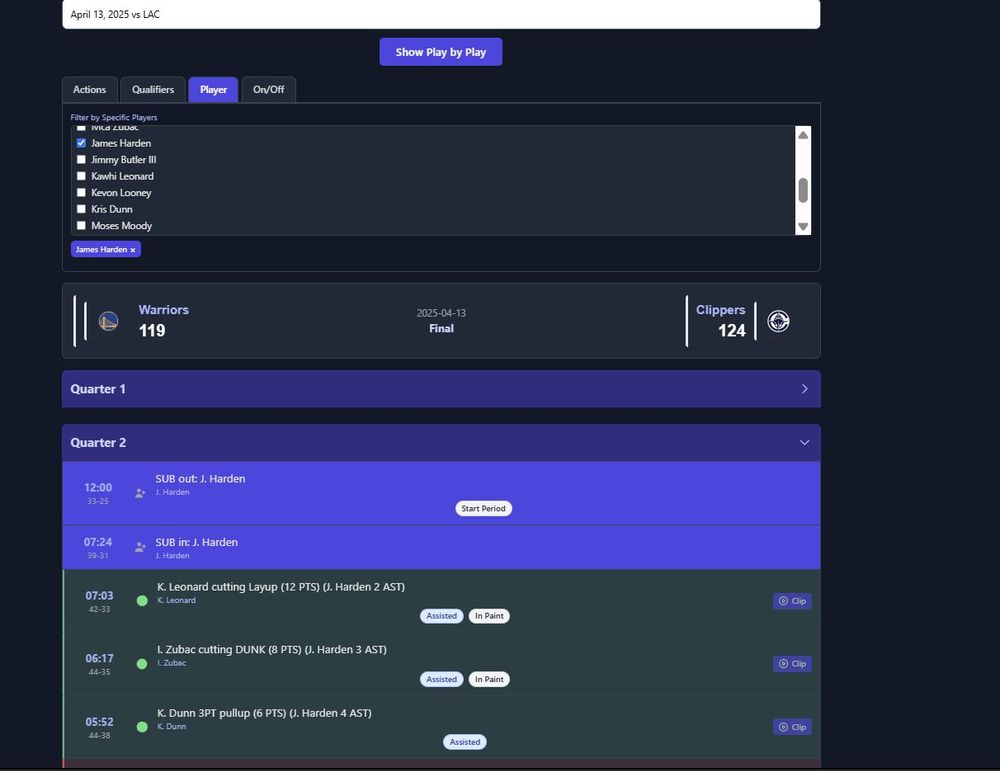Click the Clippers team name
This screenshot has height=771, width=1000.
[x=721, y=309]
